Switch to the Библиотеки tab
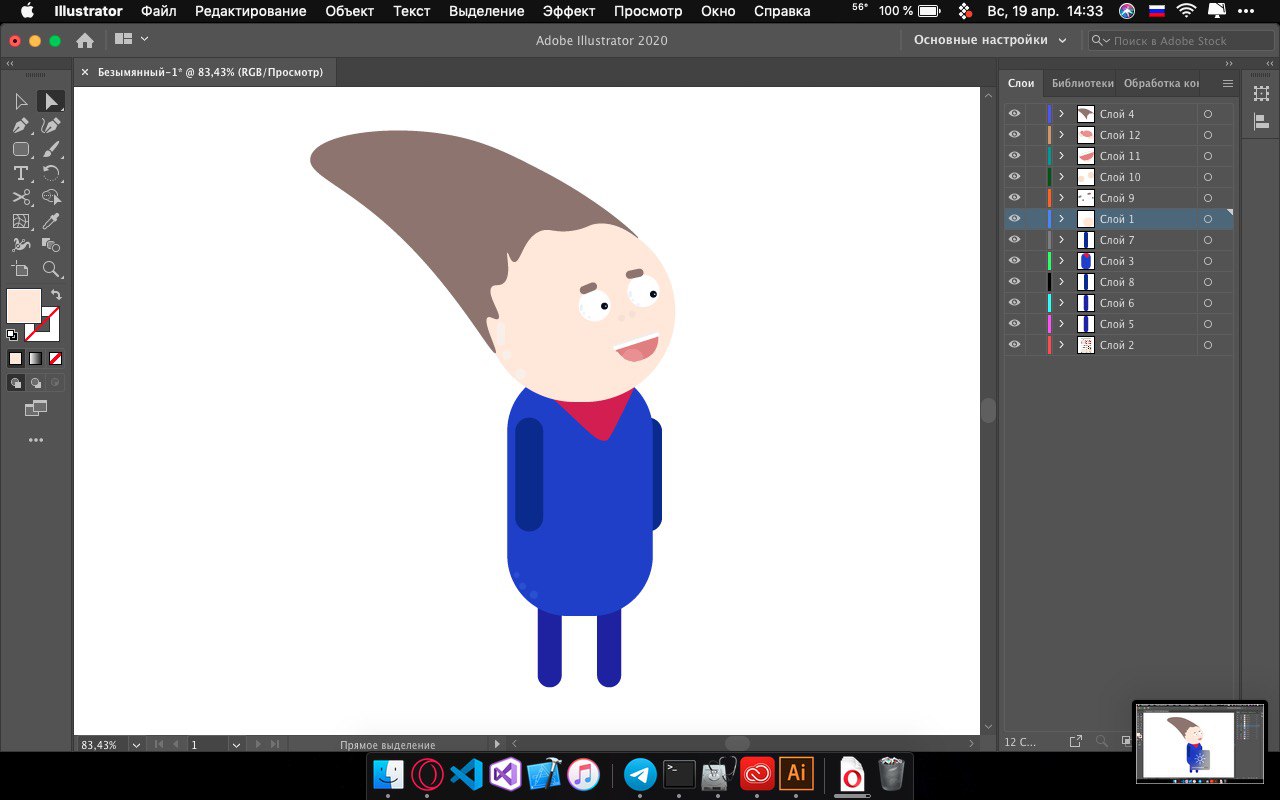Screen dimensions: 1280x800 1082,83
